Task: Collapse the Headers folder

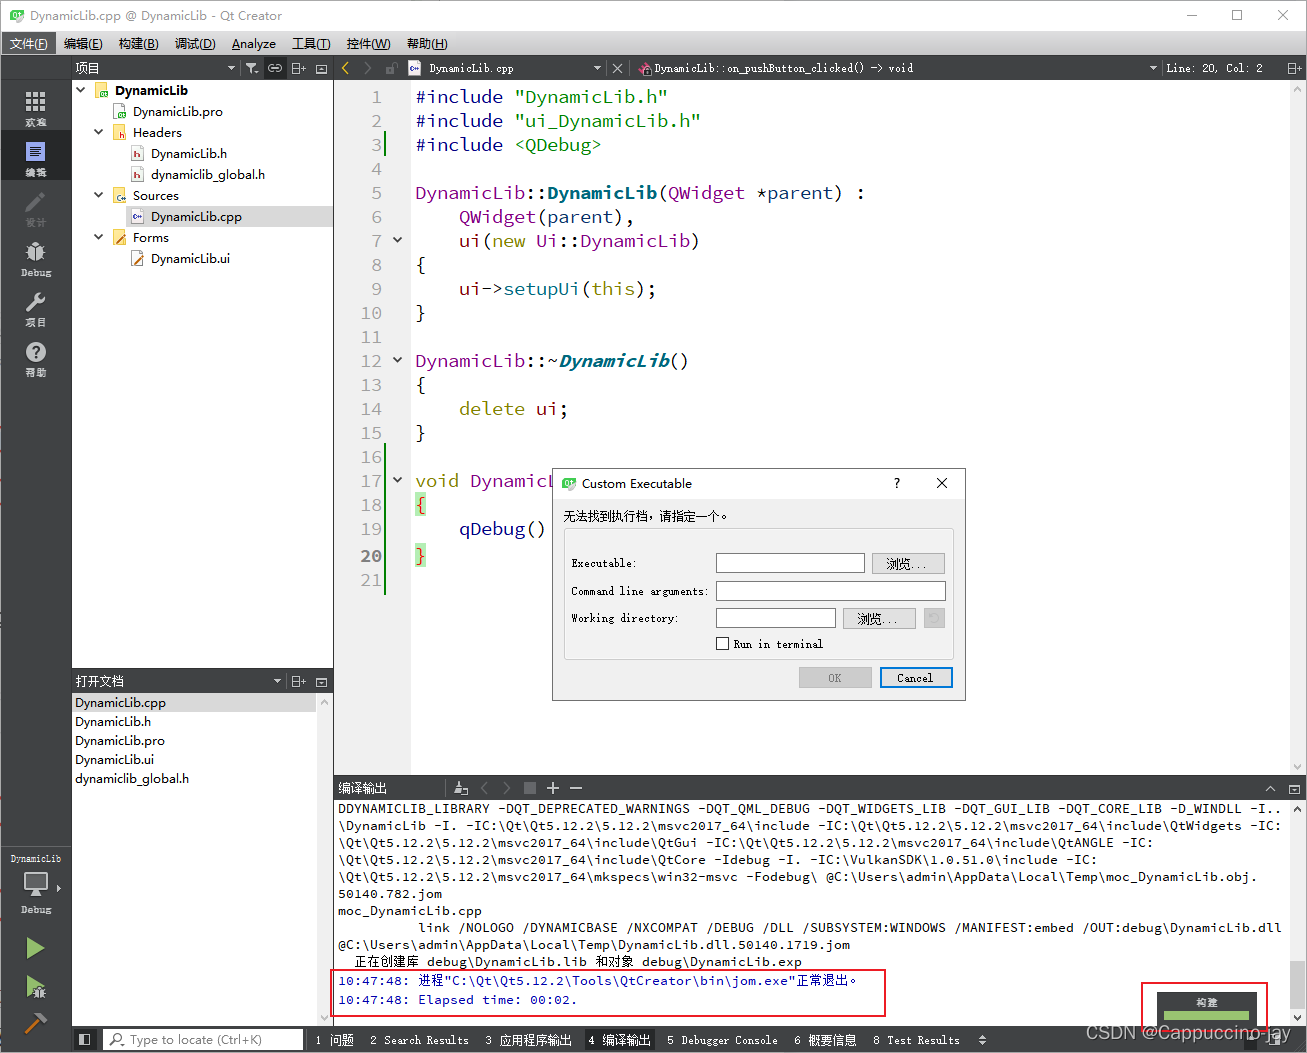Action: tap(98, 132)
